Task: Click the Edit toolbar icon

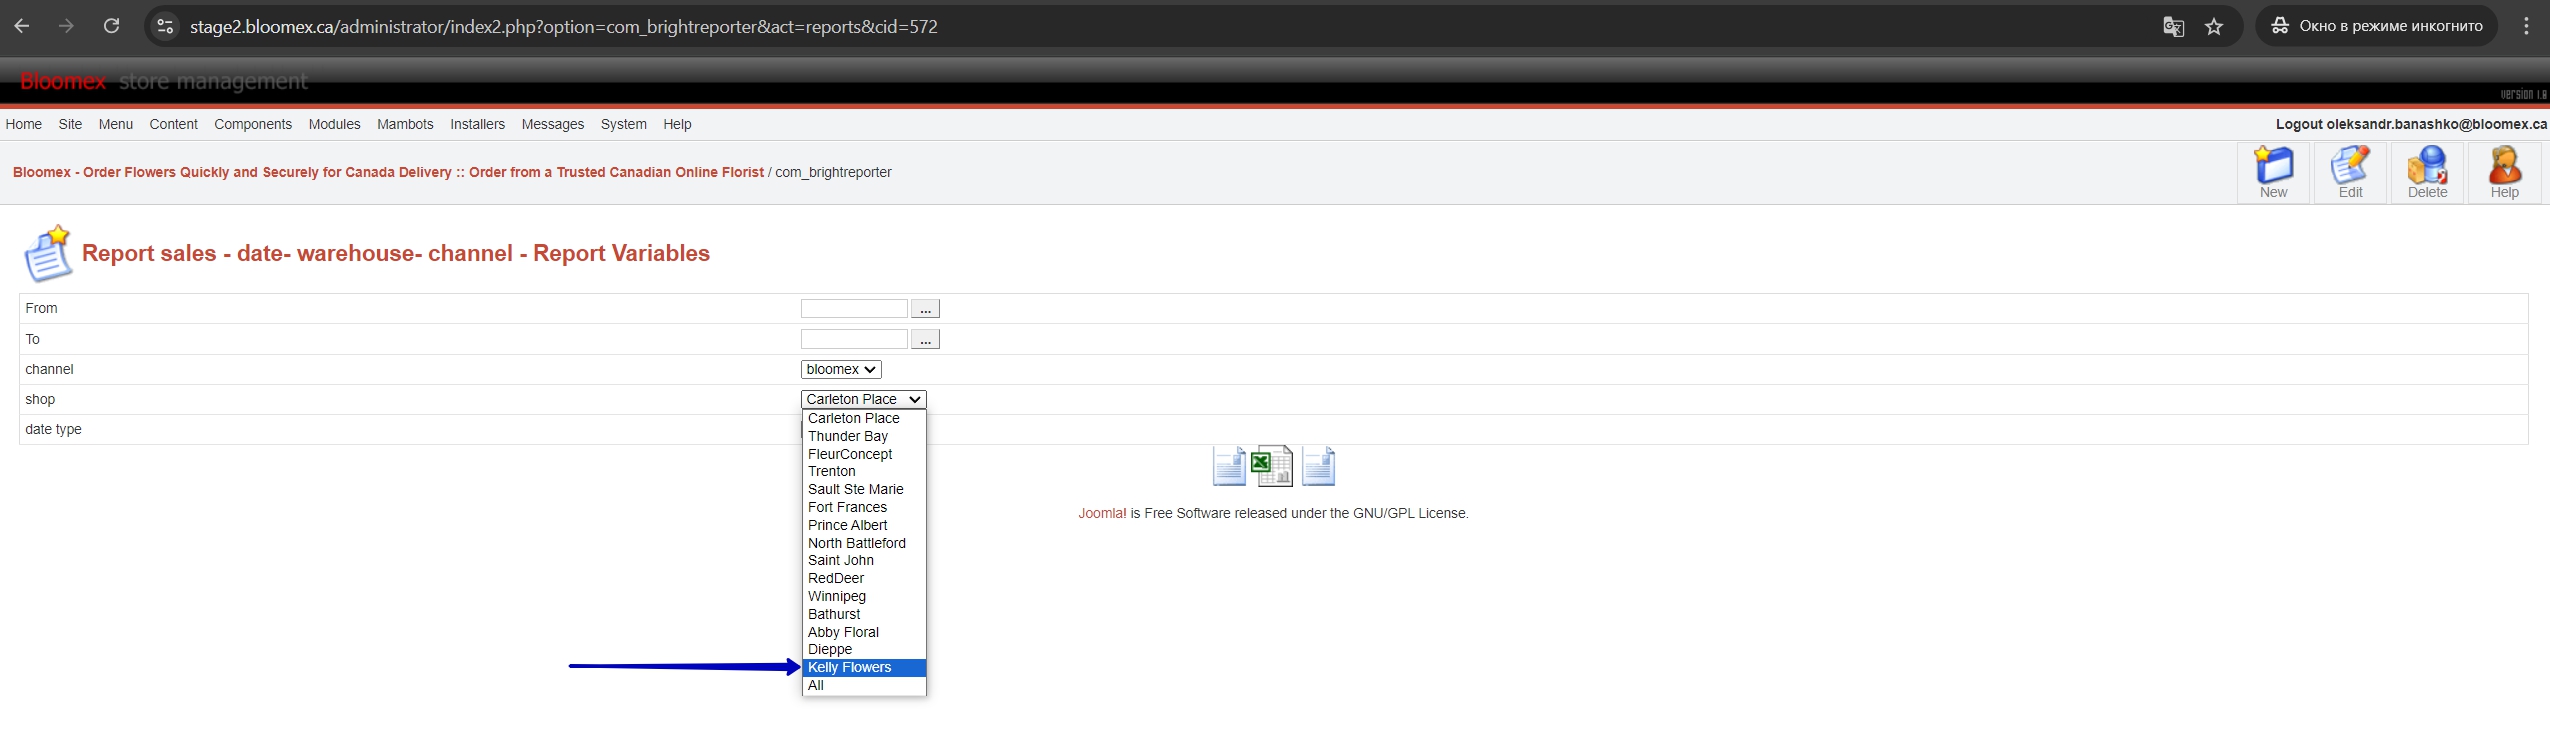Action: (2350, 173)
